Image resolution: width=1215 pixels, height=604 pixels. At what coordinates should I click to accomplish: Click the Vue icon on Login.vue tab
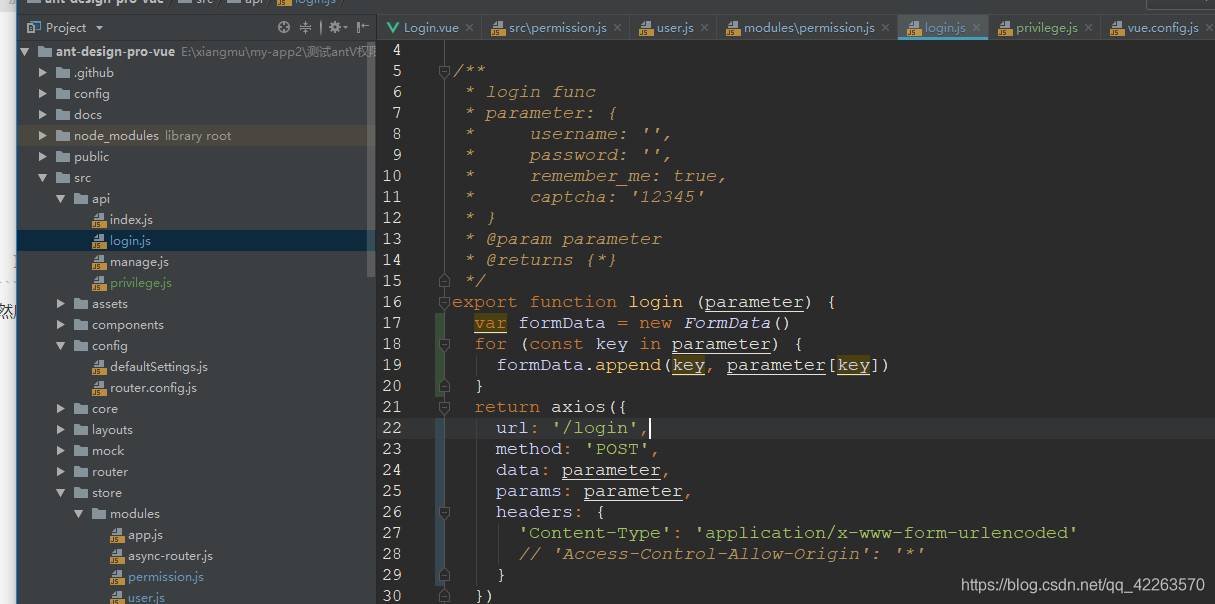[x=394, y=28]
